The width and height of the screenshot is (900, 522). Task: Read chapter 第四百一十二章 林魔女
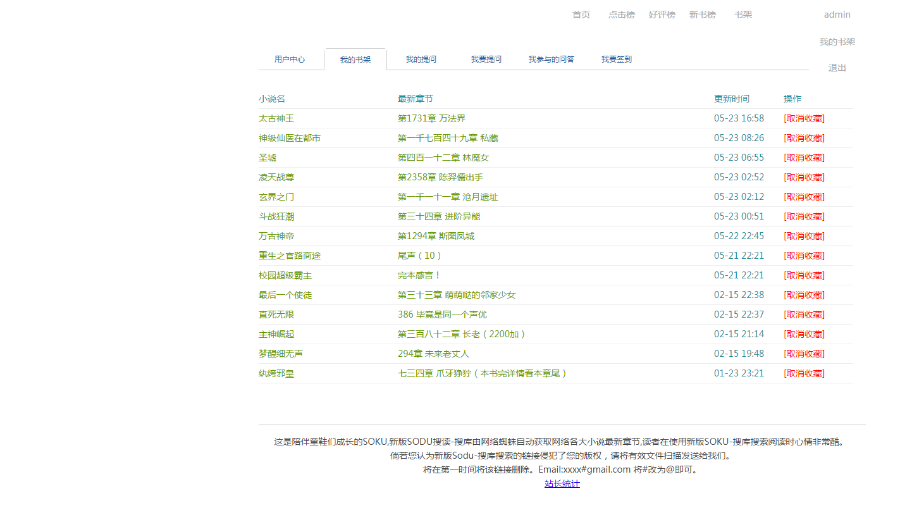[x=443, y=157]
